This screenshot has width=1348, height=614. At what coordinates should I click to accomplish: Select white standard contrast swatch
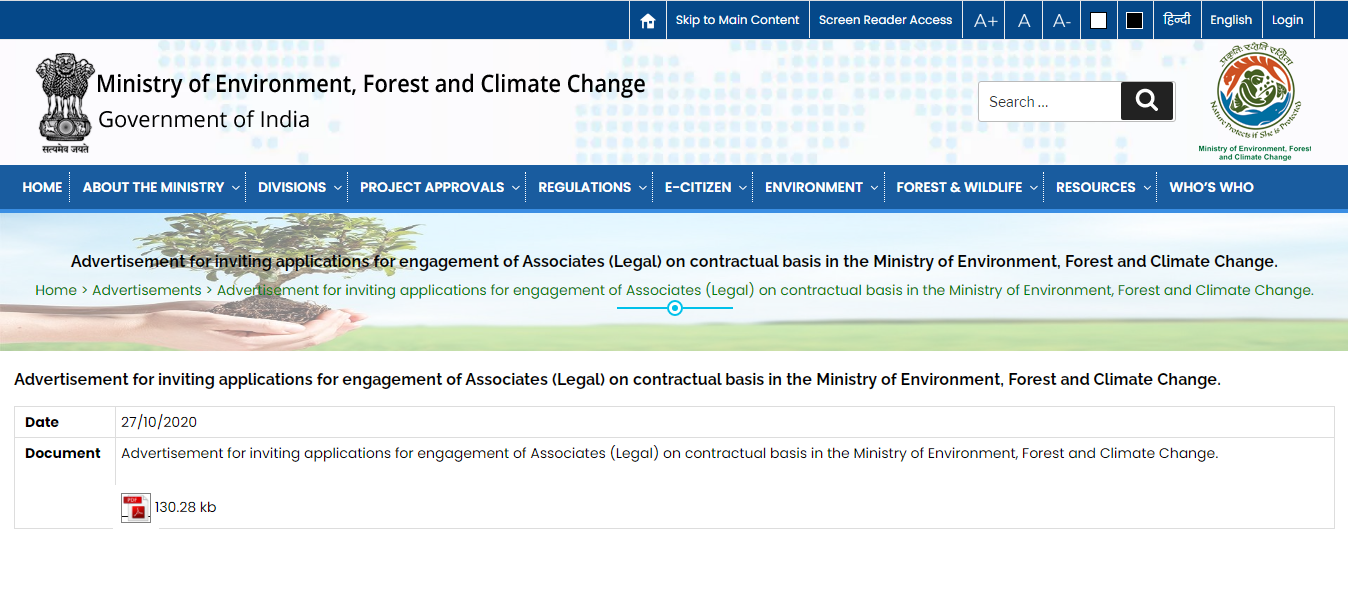[x=1098, y=20]
